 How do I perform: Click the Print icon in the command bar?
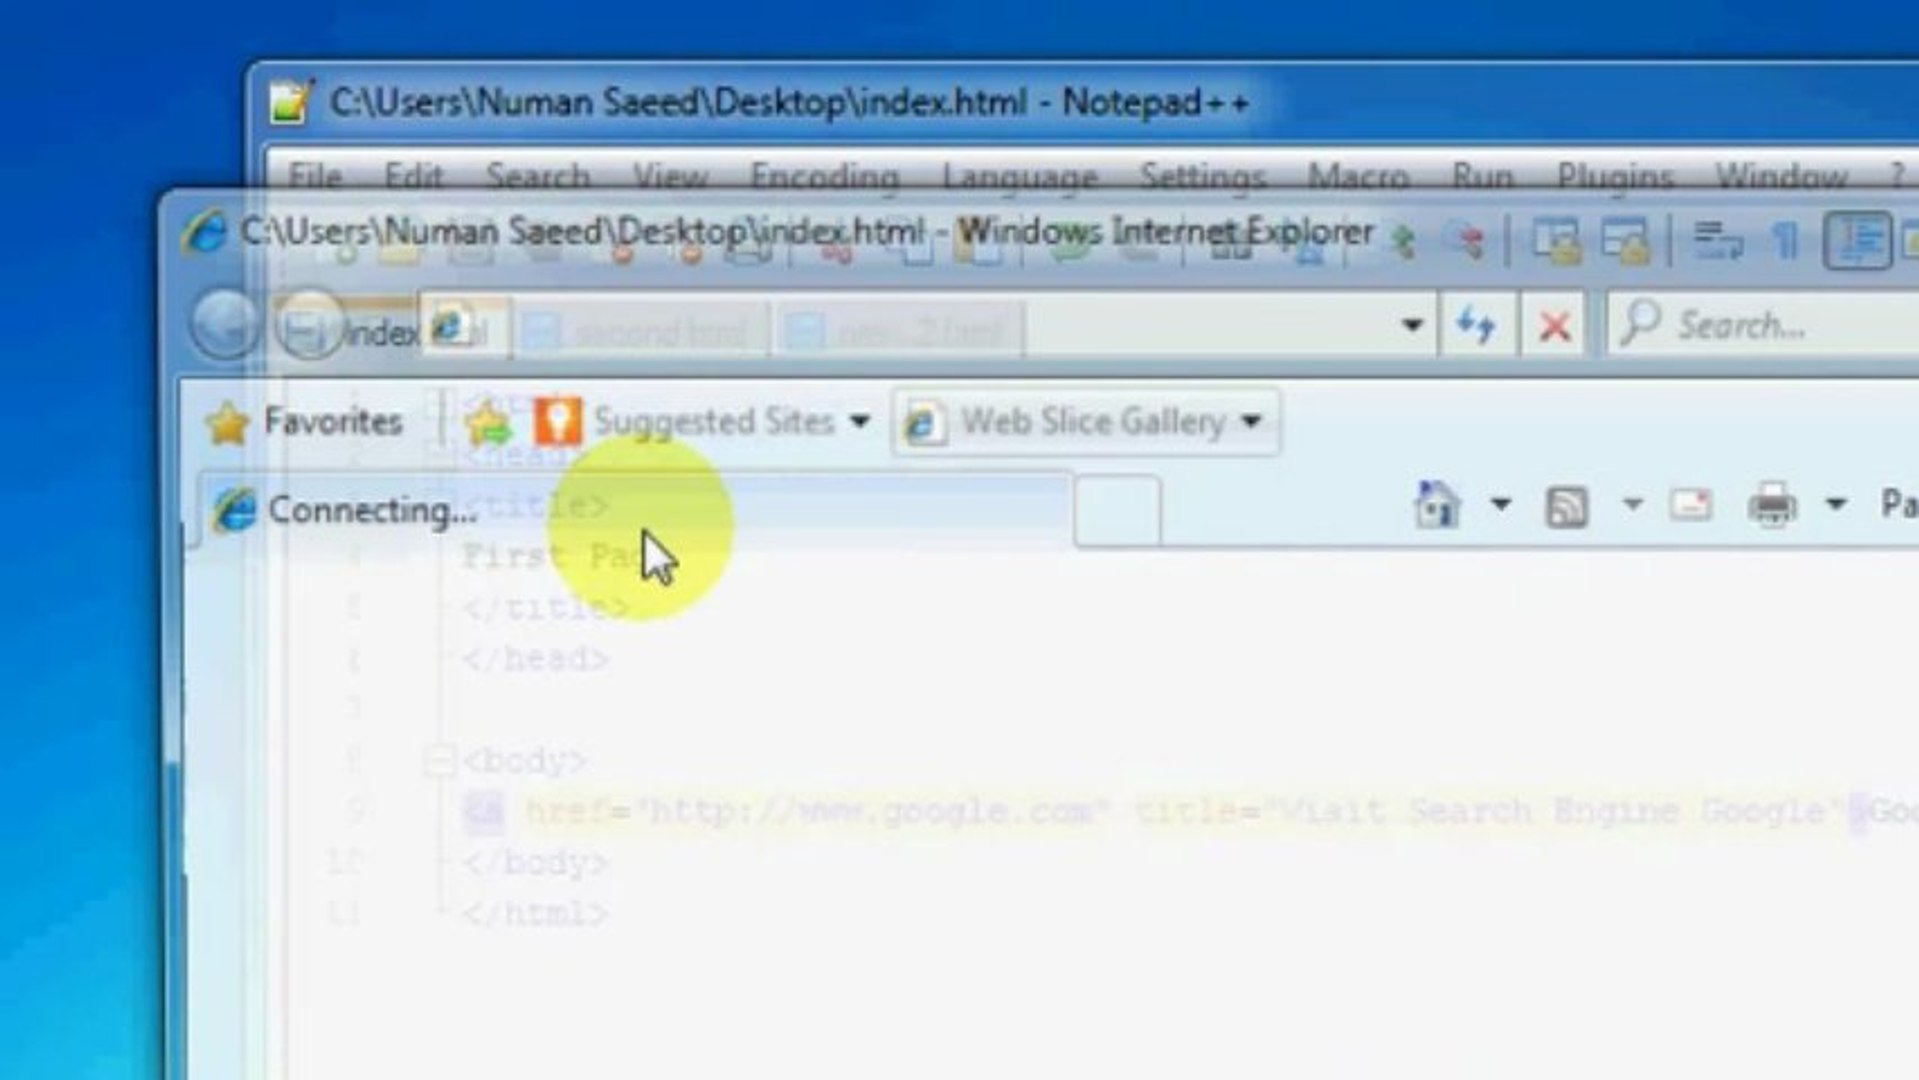1772,505
